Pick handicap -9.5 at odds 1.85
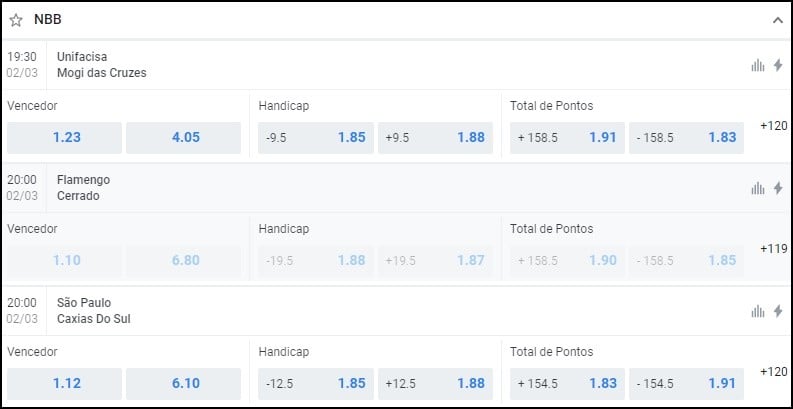Image resolution: width=793 pixels, height=409 pixels. 316,138
